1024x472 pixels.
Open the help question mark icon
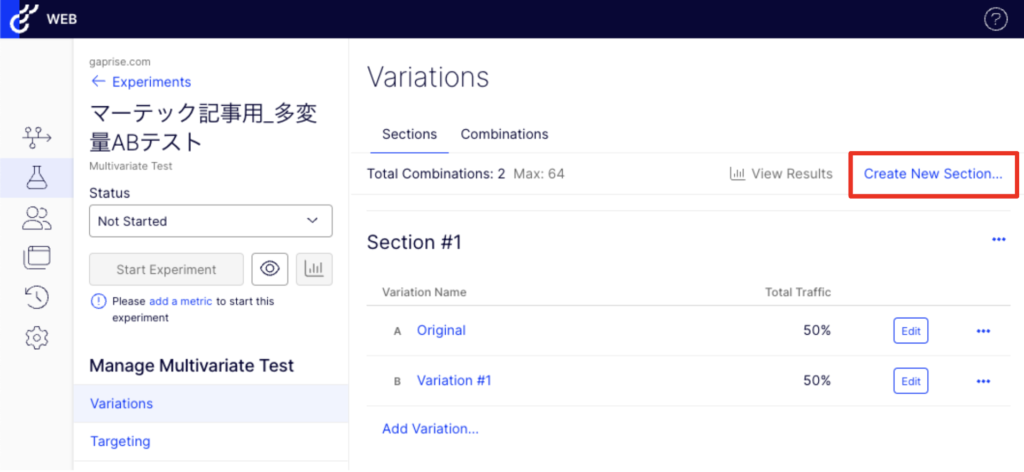(995, 19)
